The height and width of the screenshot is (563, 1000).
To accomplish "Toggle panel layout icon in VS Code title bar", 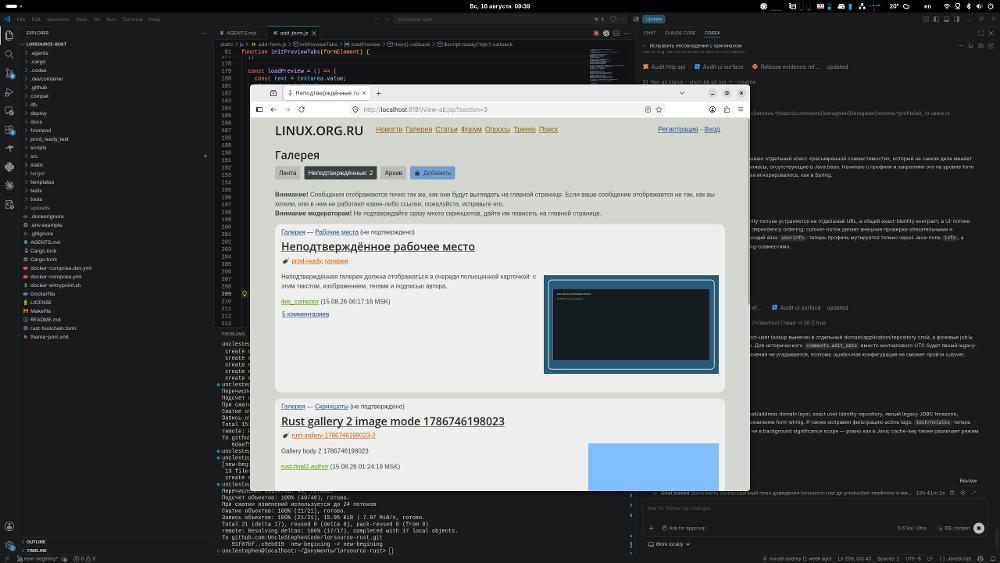I will 946,19.
